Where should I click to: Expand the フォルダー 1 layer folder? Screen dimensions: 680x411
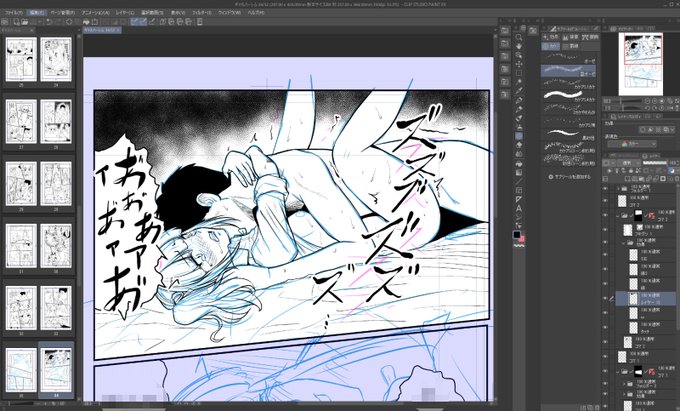click(618, 189)
